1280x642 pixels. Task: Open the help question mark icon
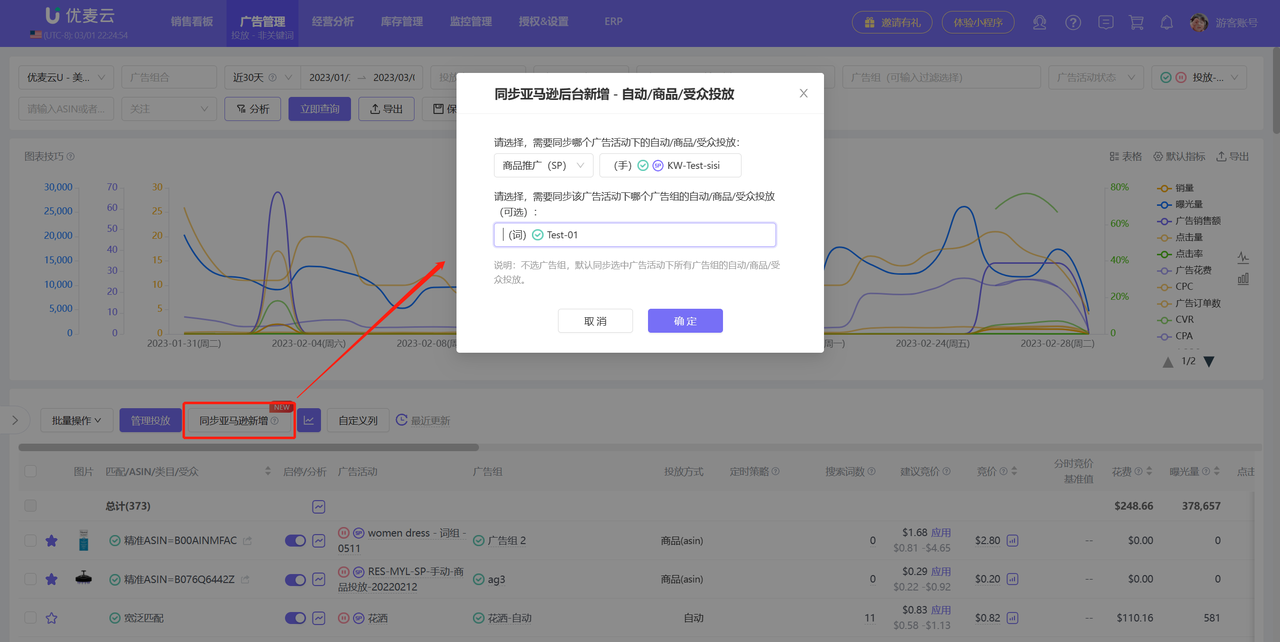point(1073,22)
